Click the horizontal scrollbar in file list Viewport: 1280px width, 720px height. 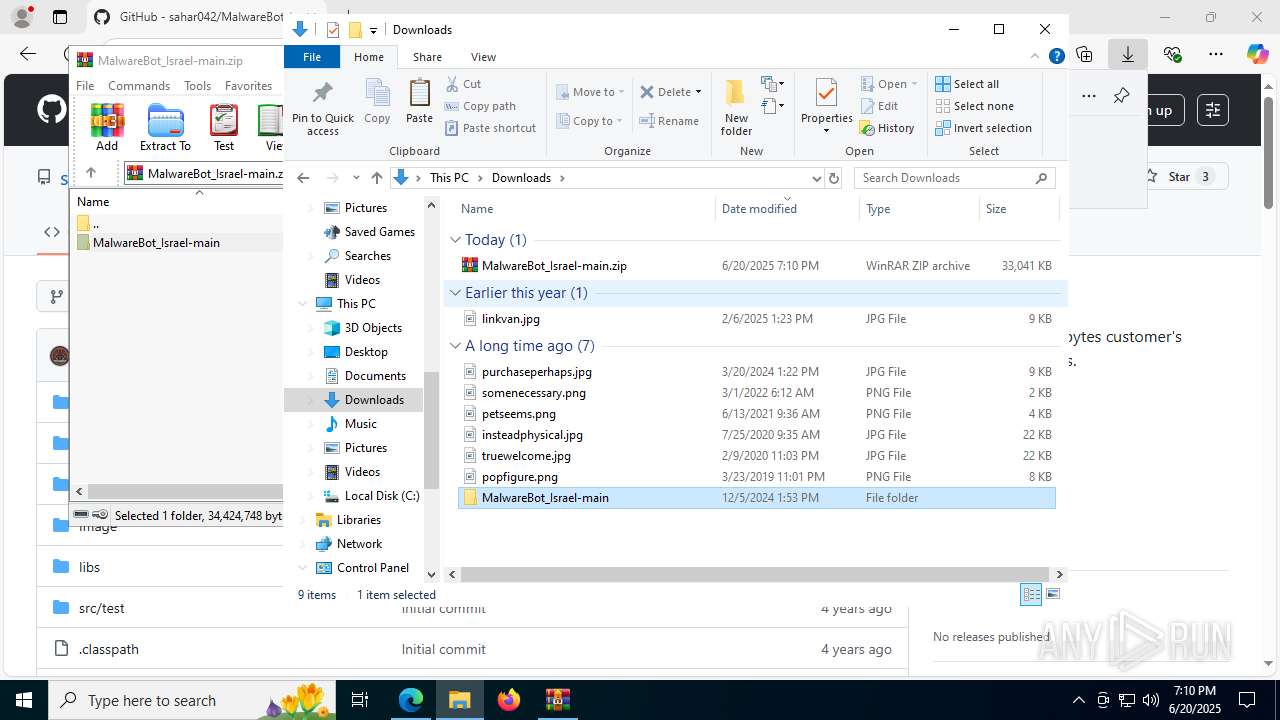click(x=757, y=575)
